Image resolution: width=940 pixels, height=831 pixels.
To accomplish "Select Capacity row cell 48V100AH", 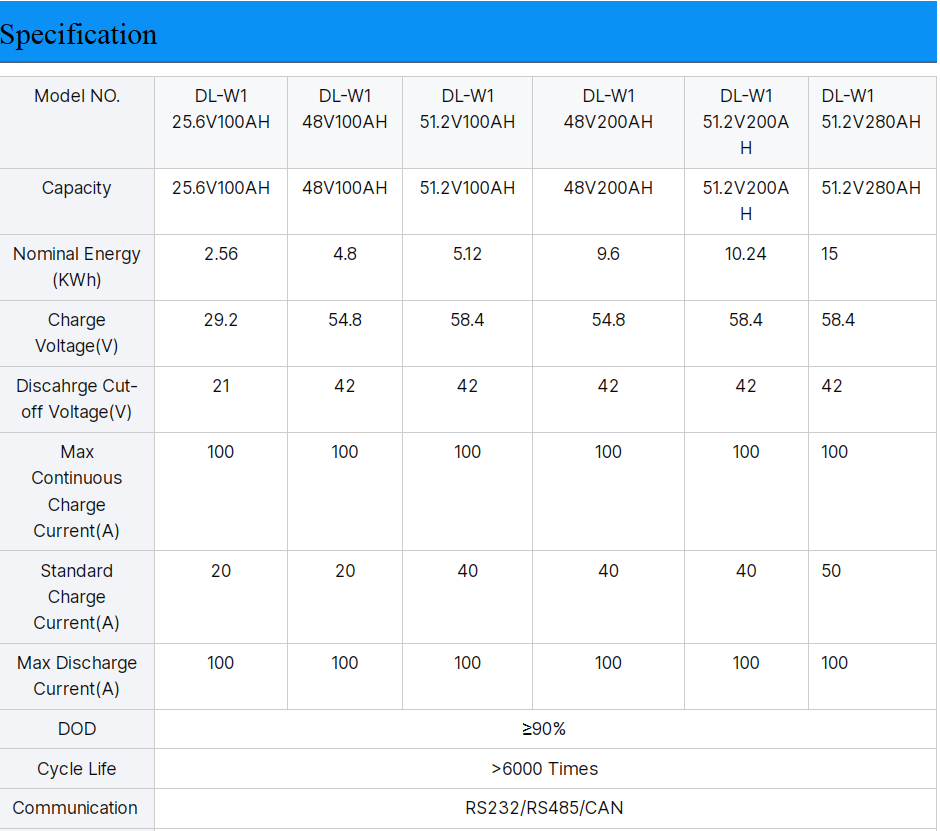I will tap(345, 188).
